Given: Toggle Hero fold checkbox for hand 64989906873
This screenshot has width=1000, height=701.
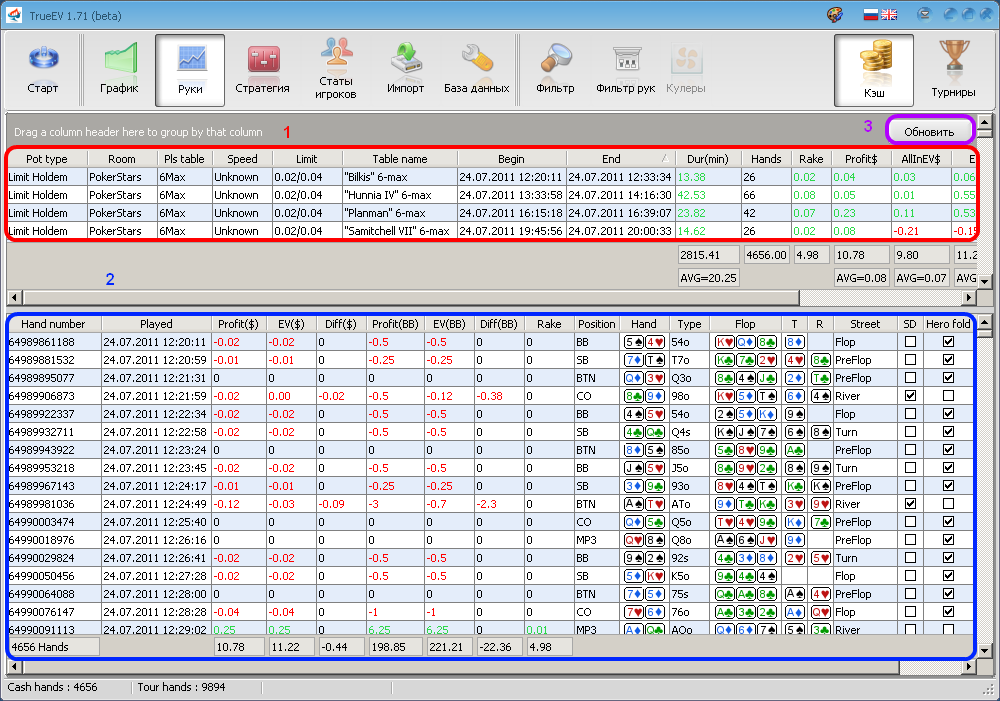Looking at the screenshot, I should 948,396.
